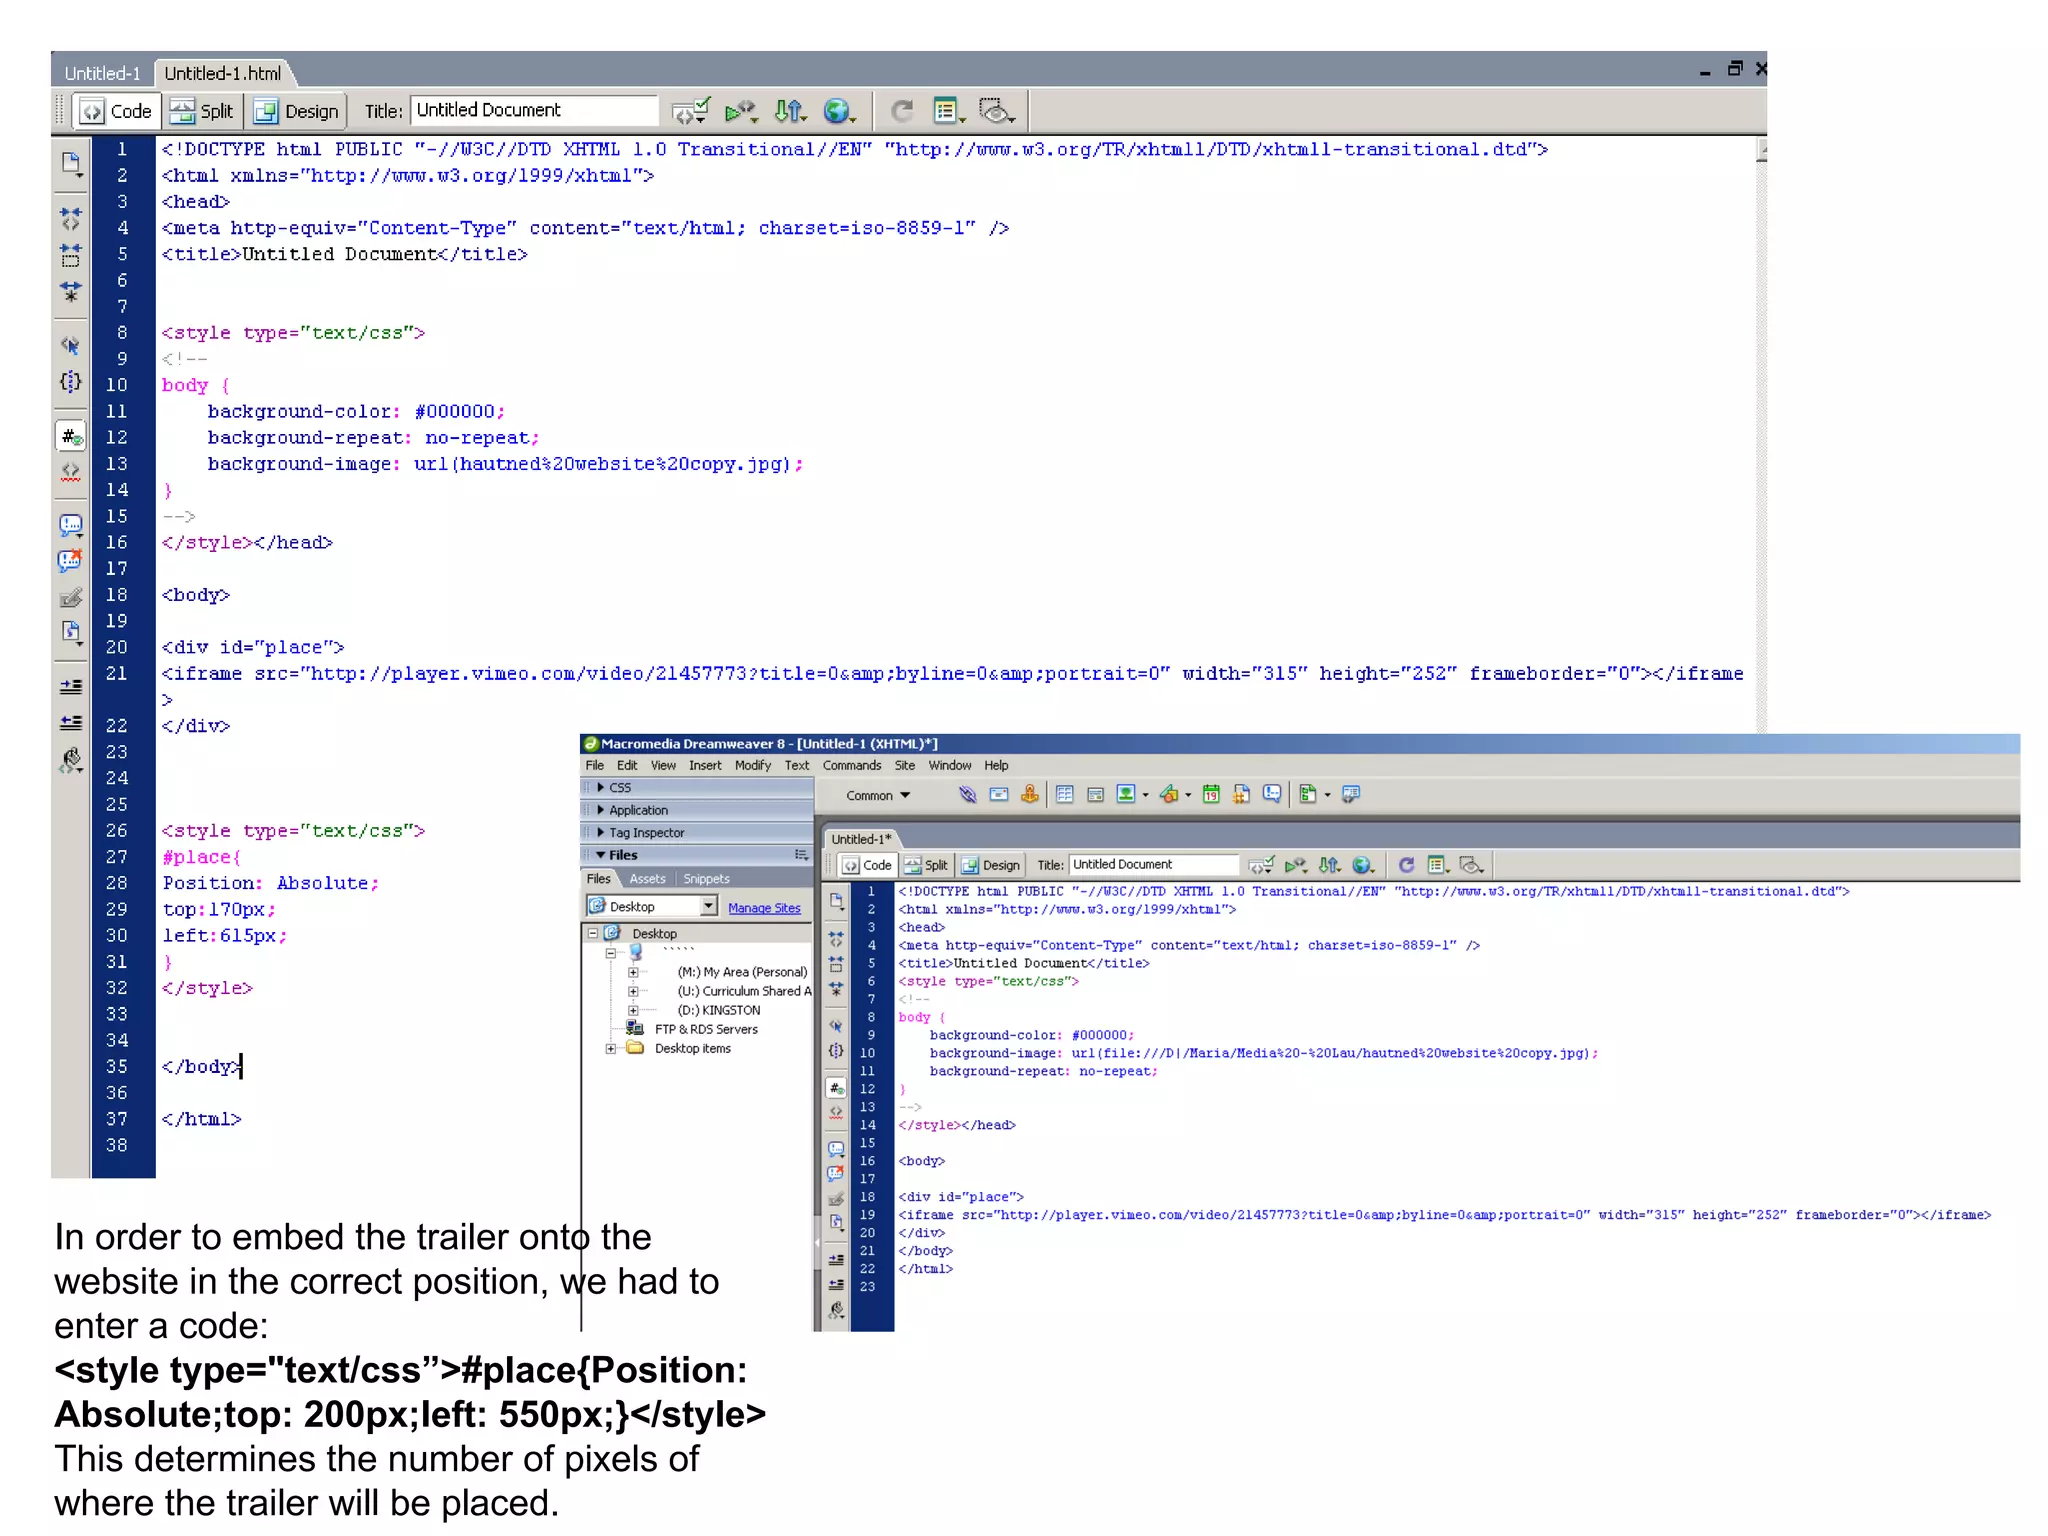Select Code view in lower Dreamweaver window
2048x1536 pixels.
click(x=867, y=866)
